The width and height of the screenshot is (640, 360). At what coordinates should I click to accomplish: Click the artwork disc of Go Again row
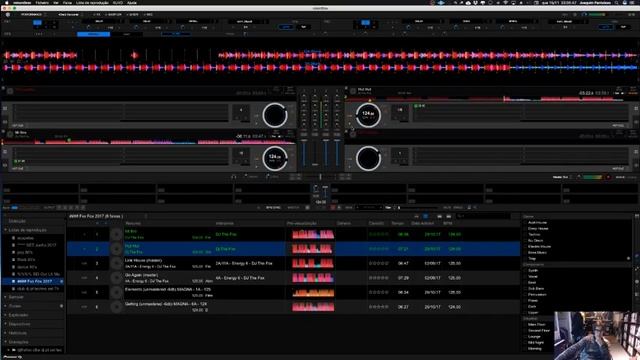point(116,278)
